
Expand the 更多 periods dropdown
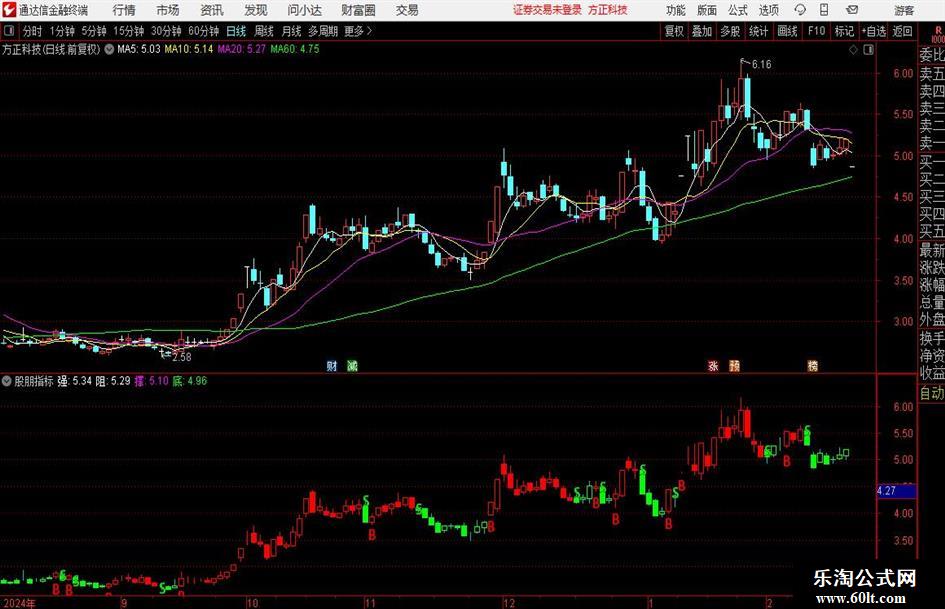pos(358,31)
